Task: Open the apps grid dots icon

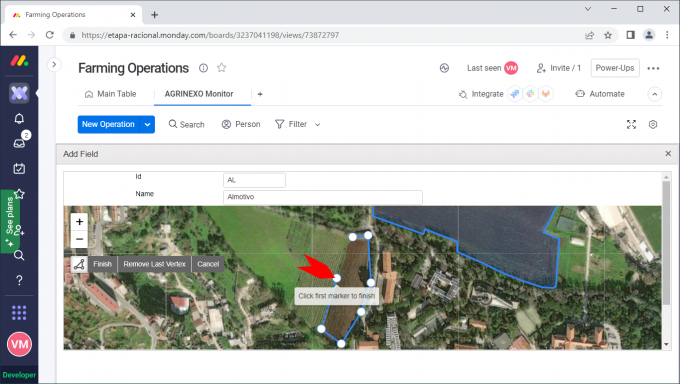Action: click(x=19, y=312)
